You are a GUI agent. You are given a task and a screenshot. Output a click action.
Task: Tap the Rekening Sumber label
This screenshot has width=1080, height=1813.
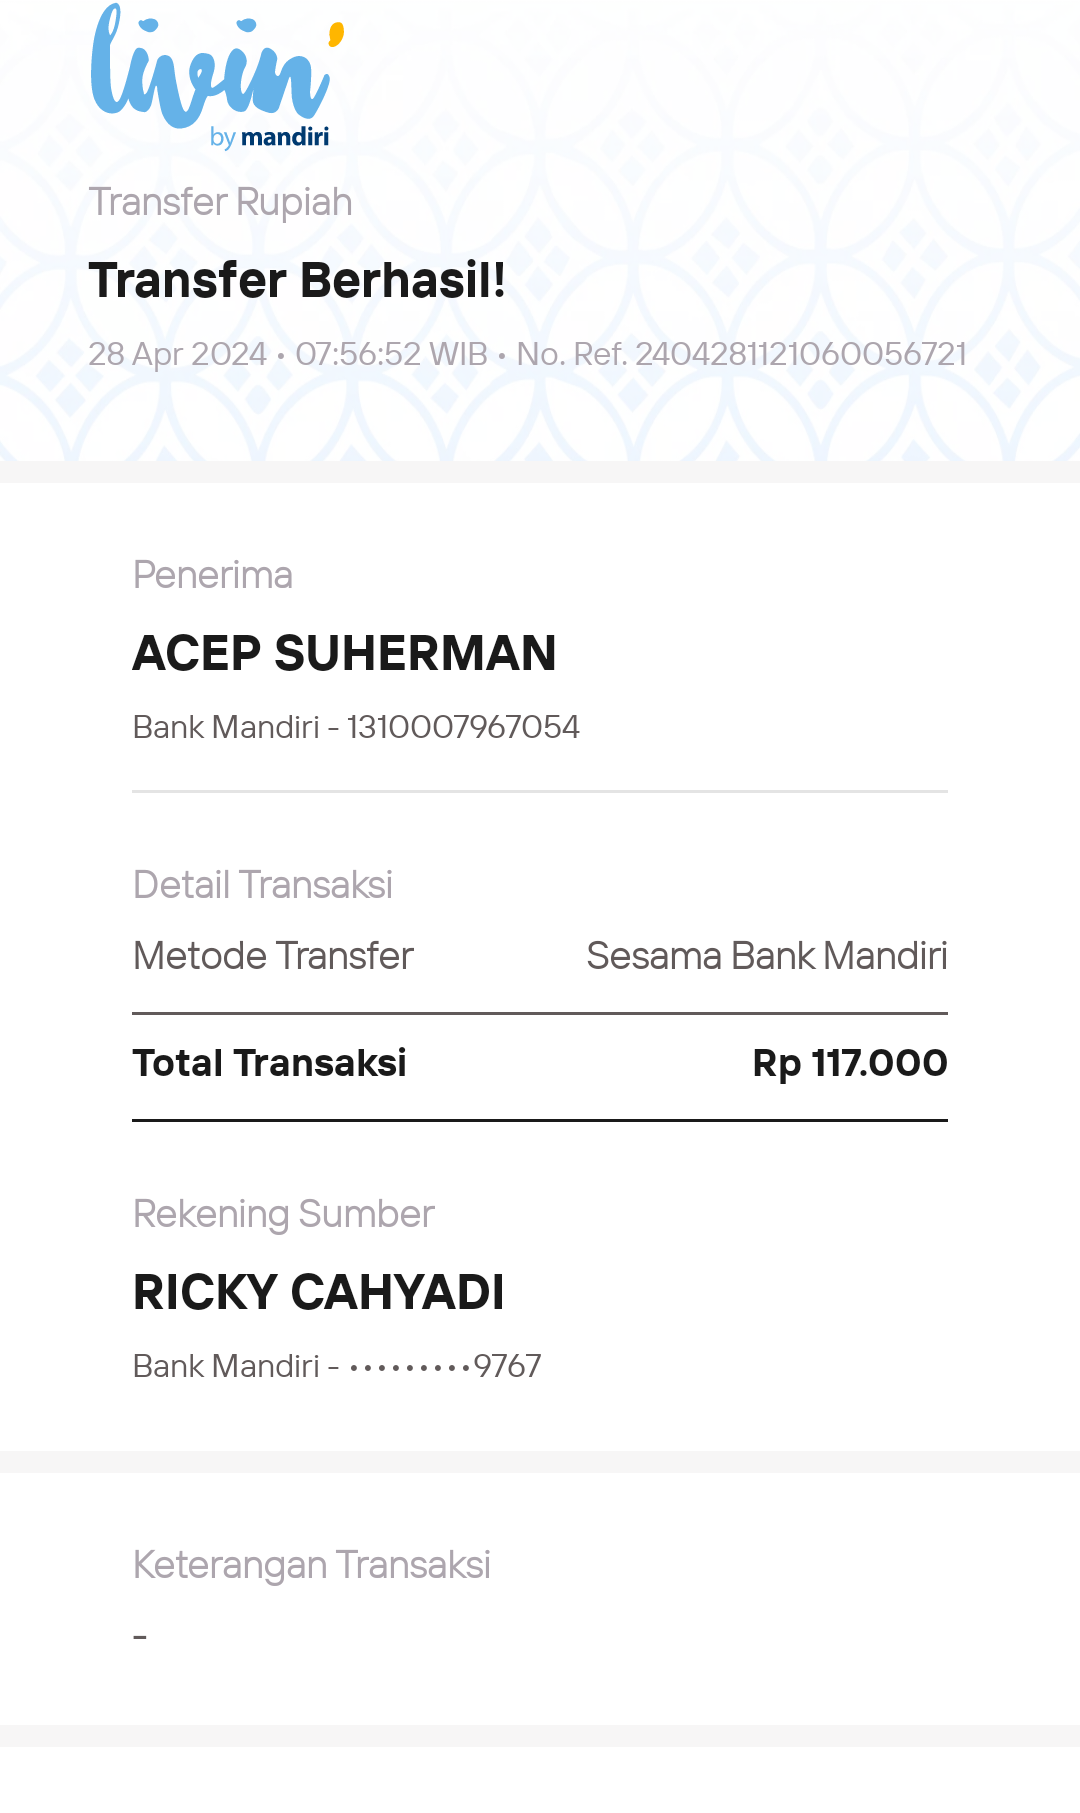284,1214
